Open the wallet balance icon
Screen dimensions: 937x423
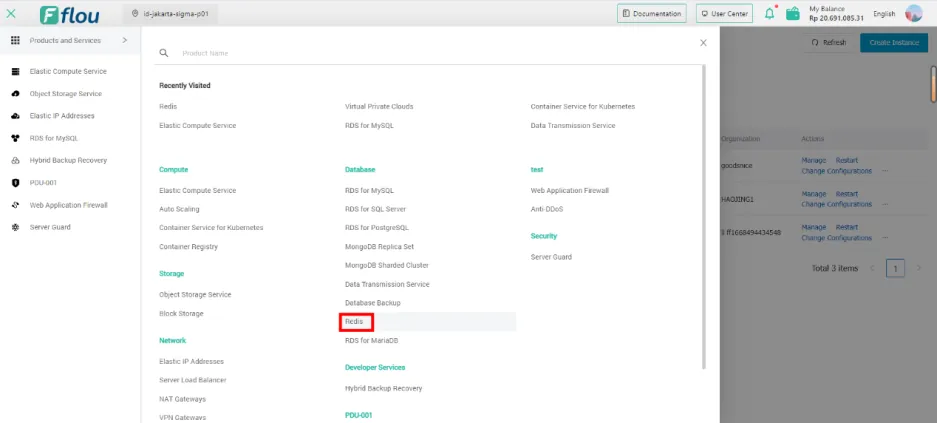[793, 13]
